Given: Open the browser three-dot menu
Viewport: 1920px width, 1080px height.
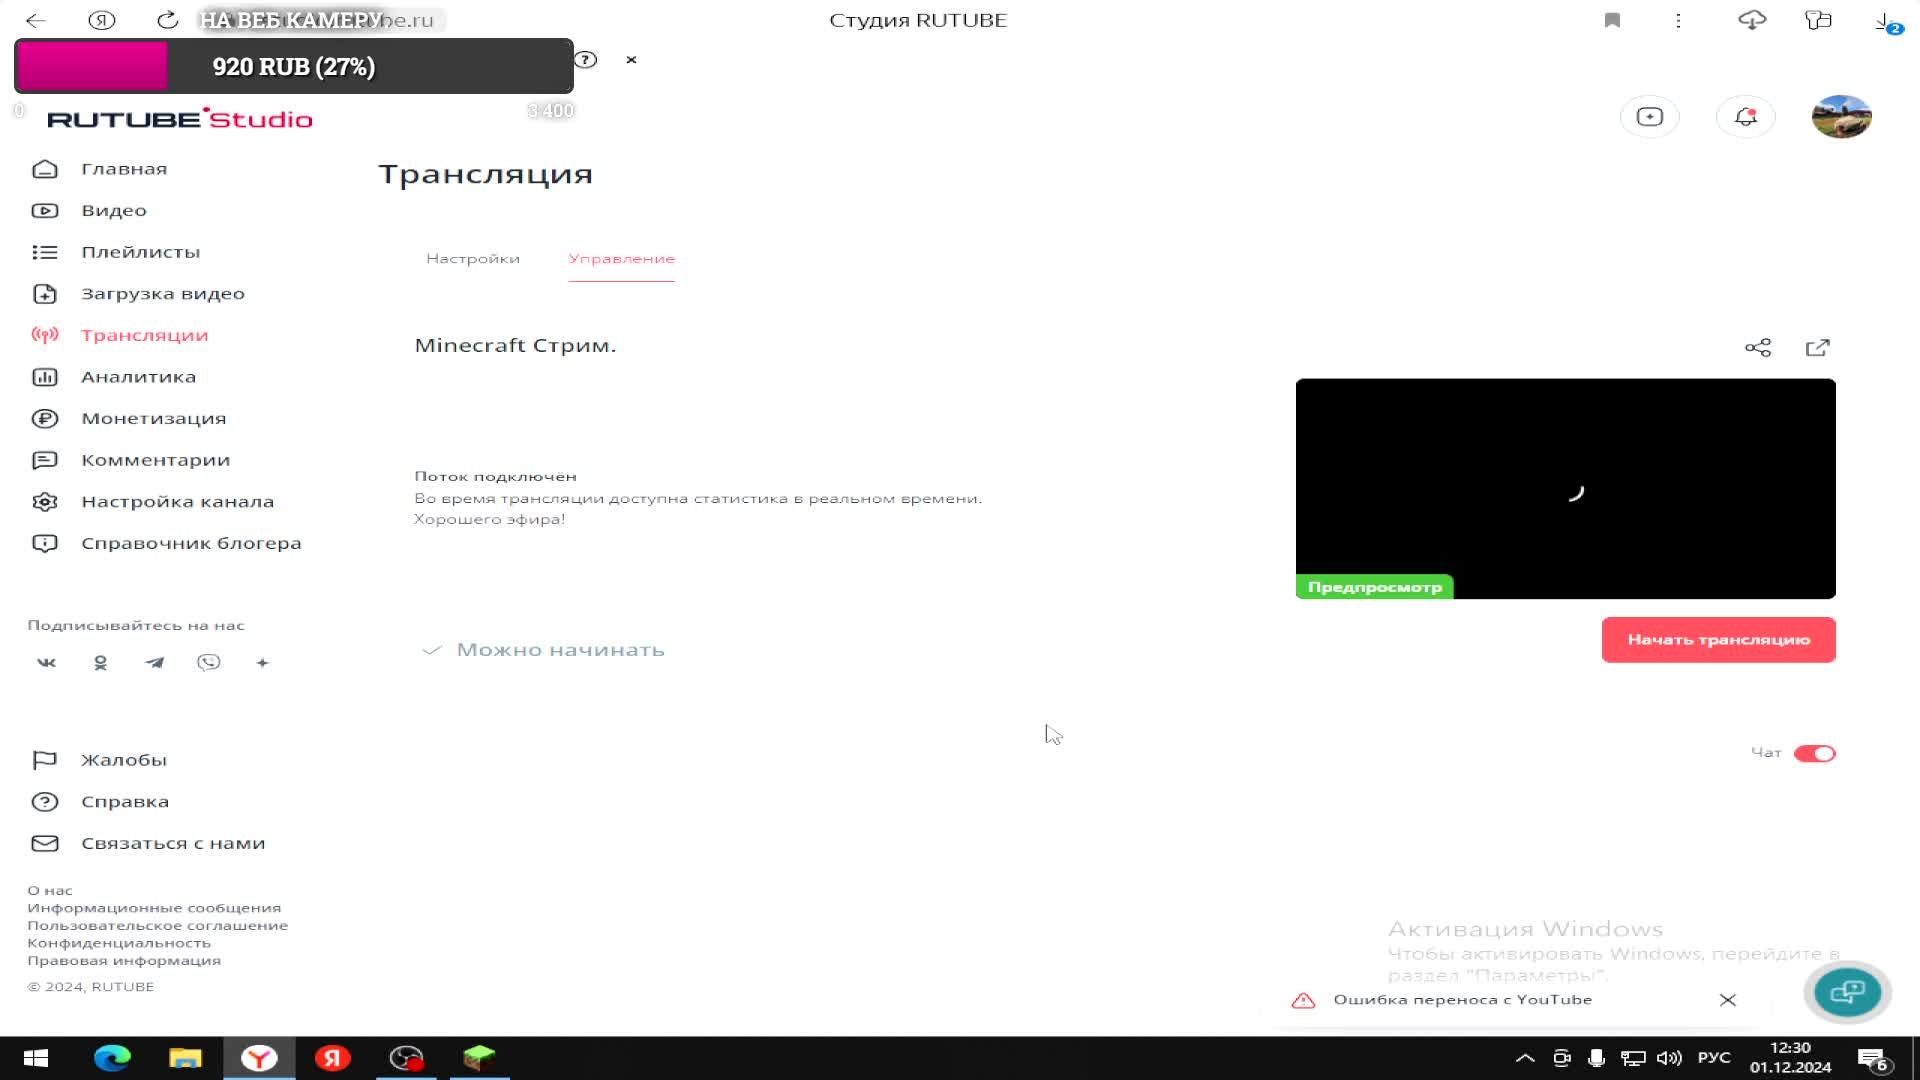Looking at the screenshot, I should (x=1678, y=20).
